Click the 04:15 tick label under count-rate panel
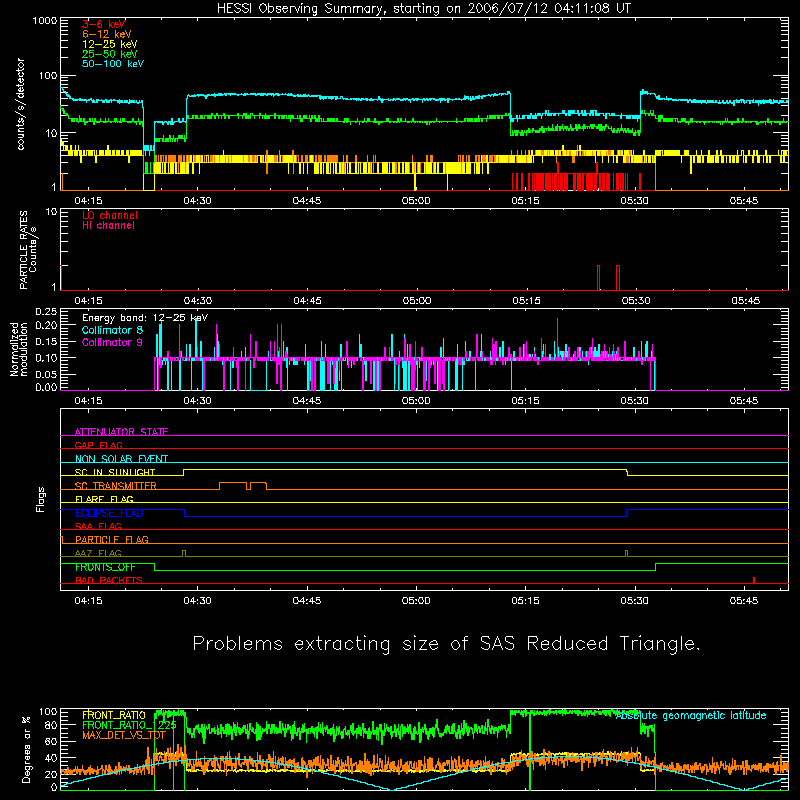Screen dimensions: 800x800 click(88, 201)
